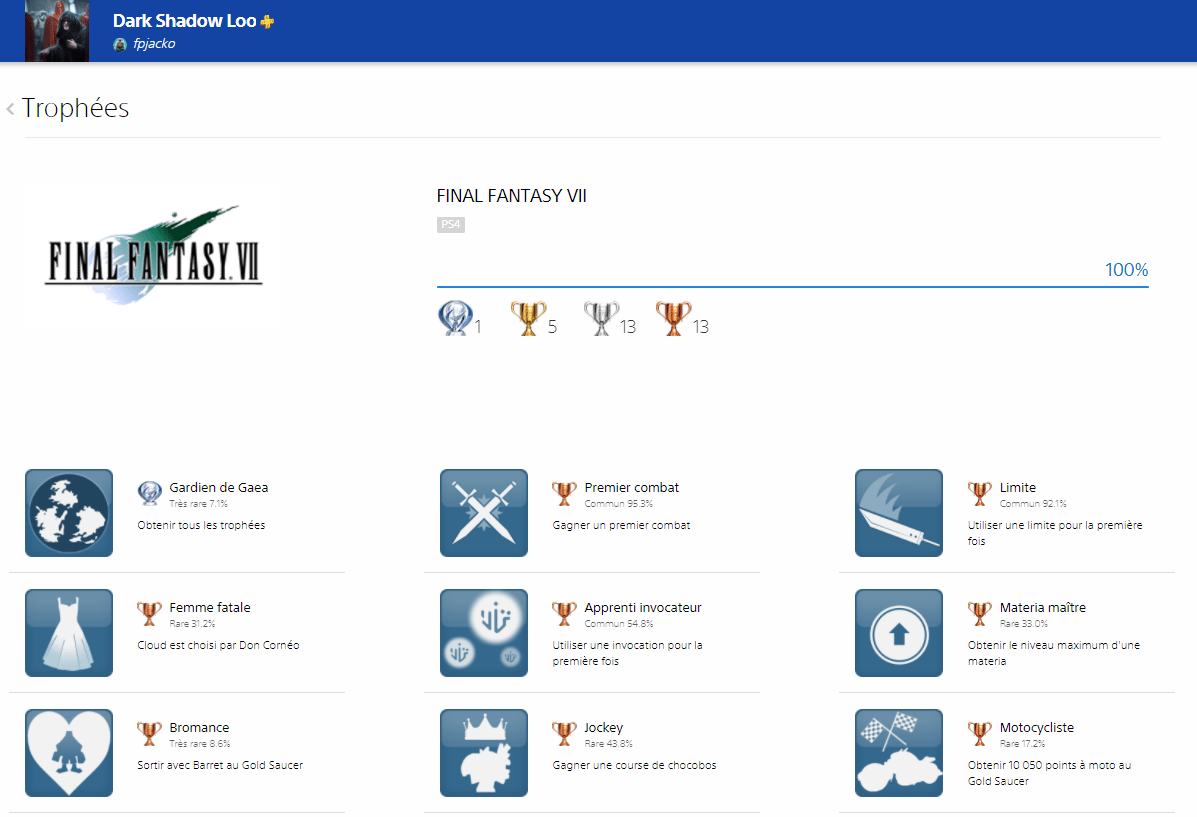This screenshot has width=1197, height=817.
Task: Click the 'Gagner une course de chocobos' text
Action: click(634, 765)
